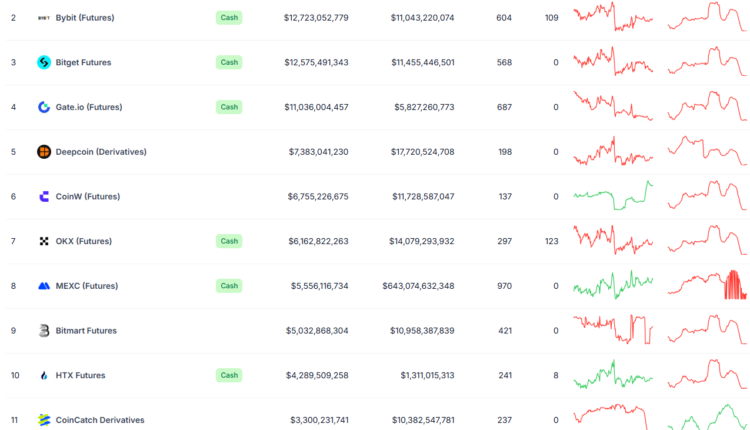Screen dimensions: 750x430
Task: Click the OKX checkered logo icon
Action: pyautogui.click(x=44, y=241)
